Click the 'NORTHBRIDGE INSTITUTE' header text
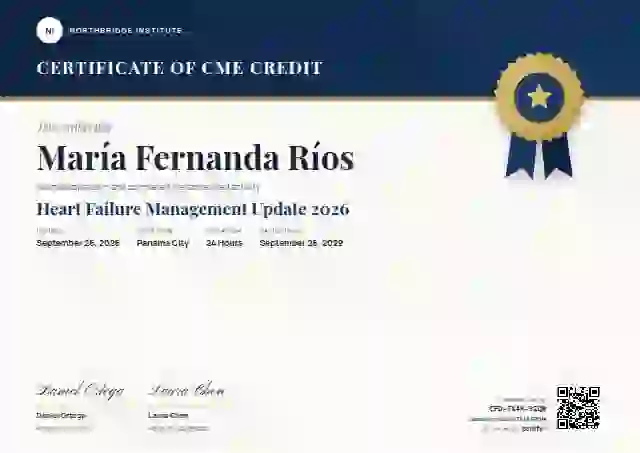This screenshot has width=640, height=453. (125, 30)
